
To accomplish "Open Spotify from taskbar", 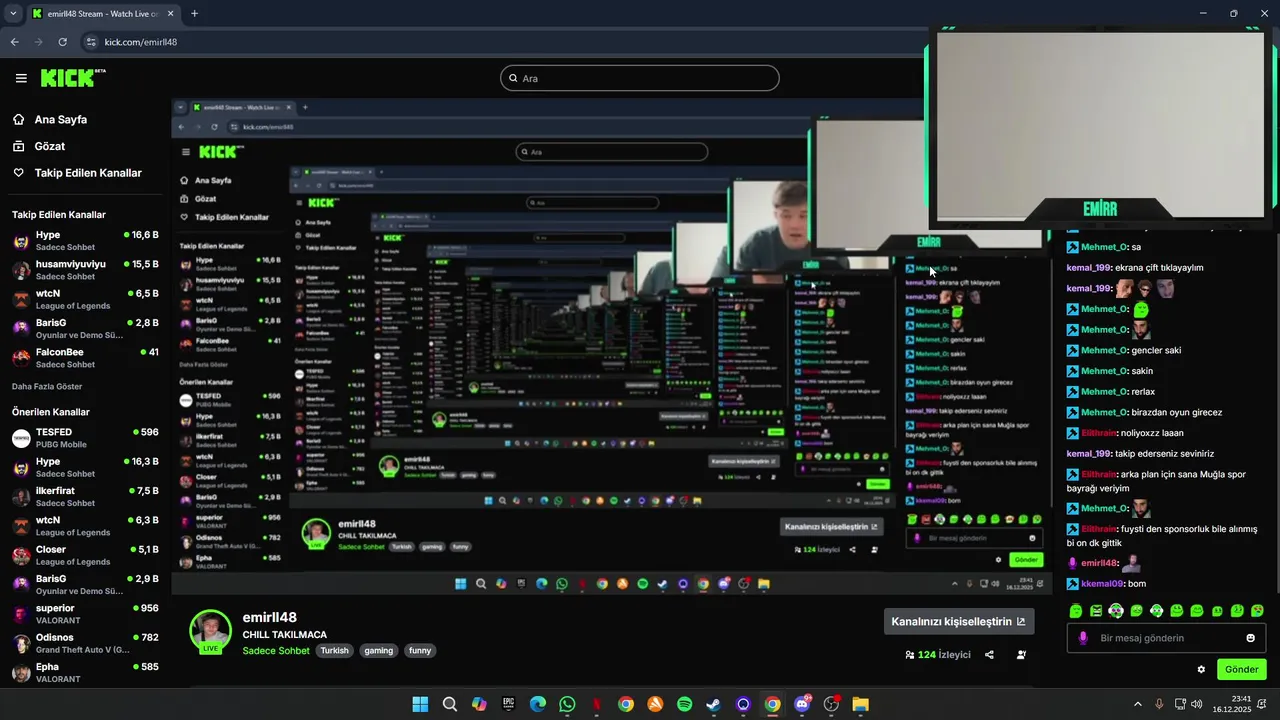I will tap(684, 704).
